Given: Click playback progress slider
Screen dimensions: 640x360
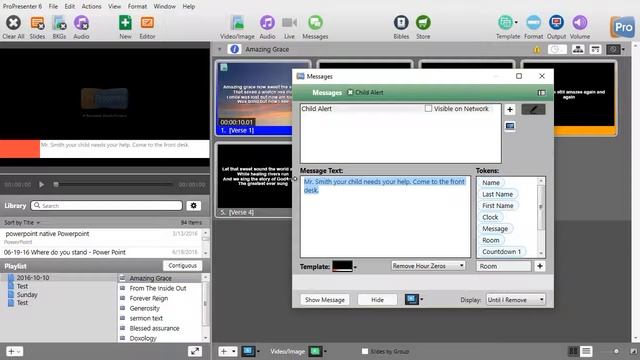Looking at the screenshot, I should pyautogui.click(x=114, y=185).
